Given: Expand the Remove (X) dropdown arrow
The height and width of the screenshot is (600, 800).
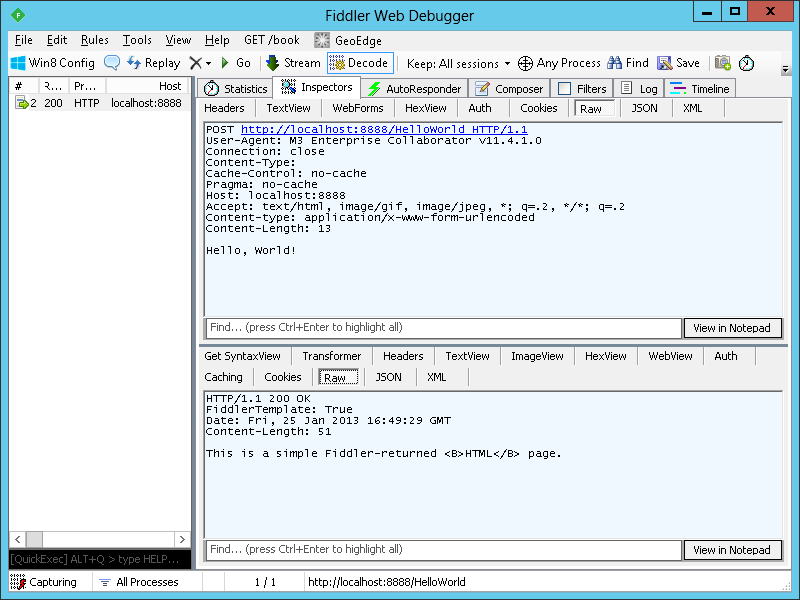Looking at the screenshot, I should pos(208,63).
